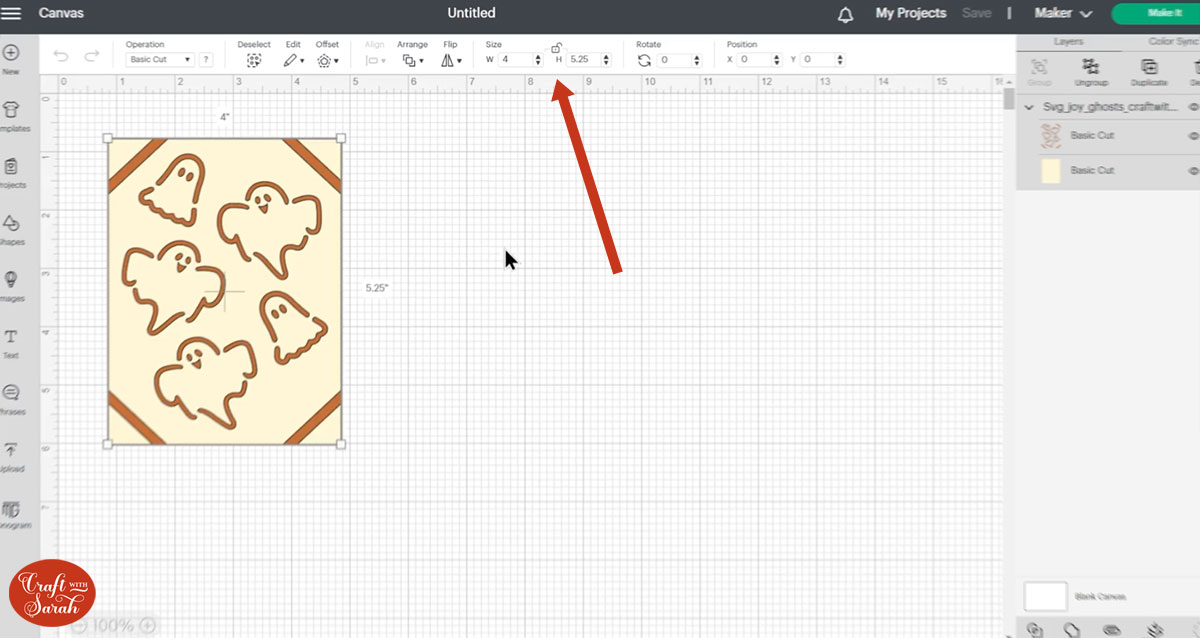Click the Slice icon at panel bottom

pos(1035,630)
